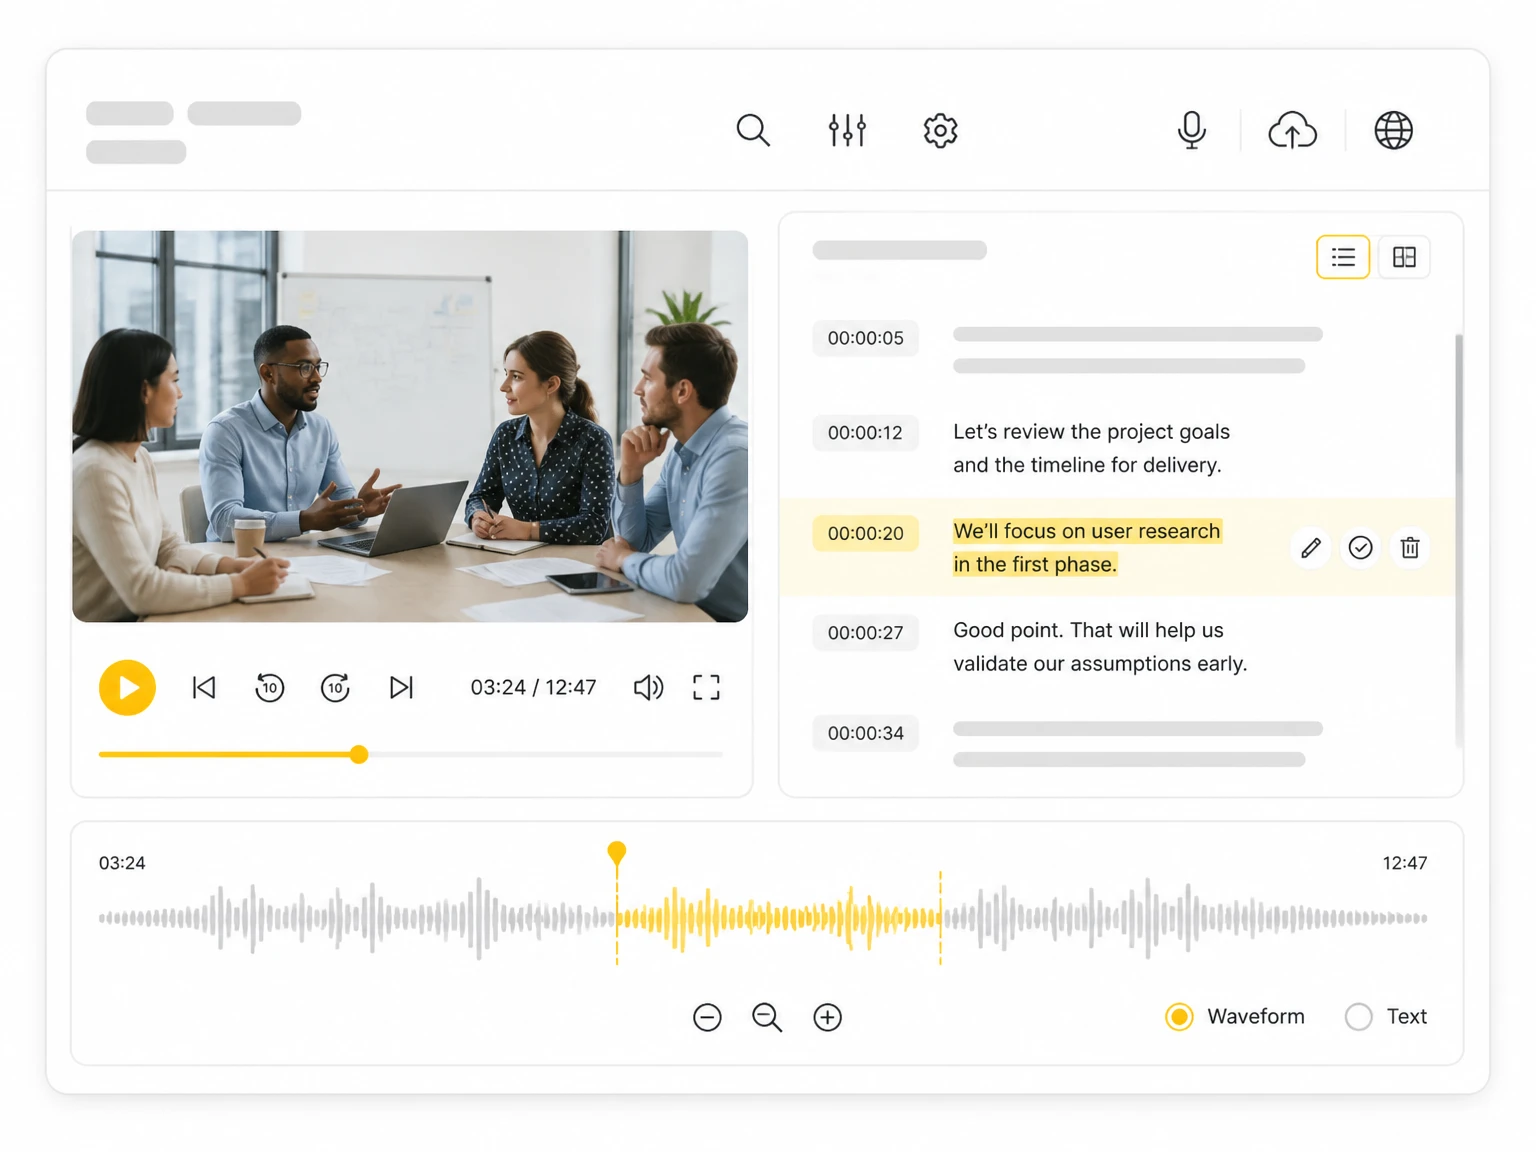Viewport: 1536px width, 1152px height.
Task: Mute the video volume speaker icon
Action: (x=648, y=687)
